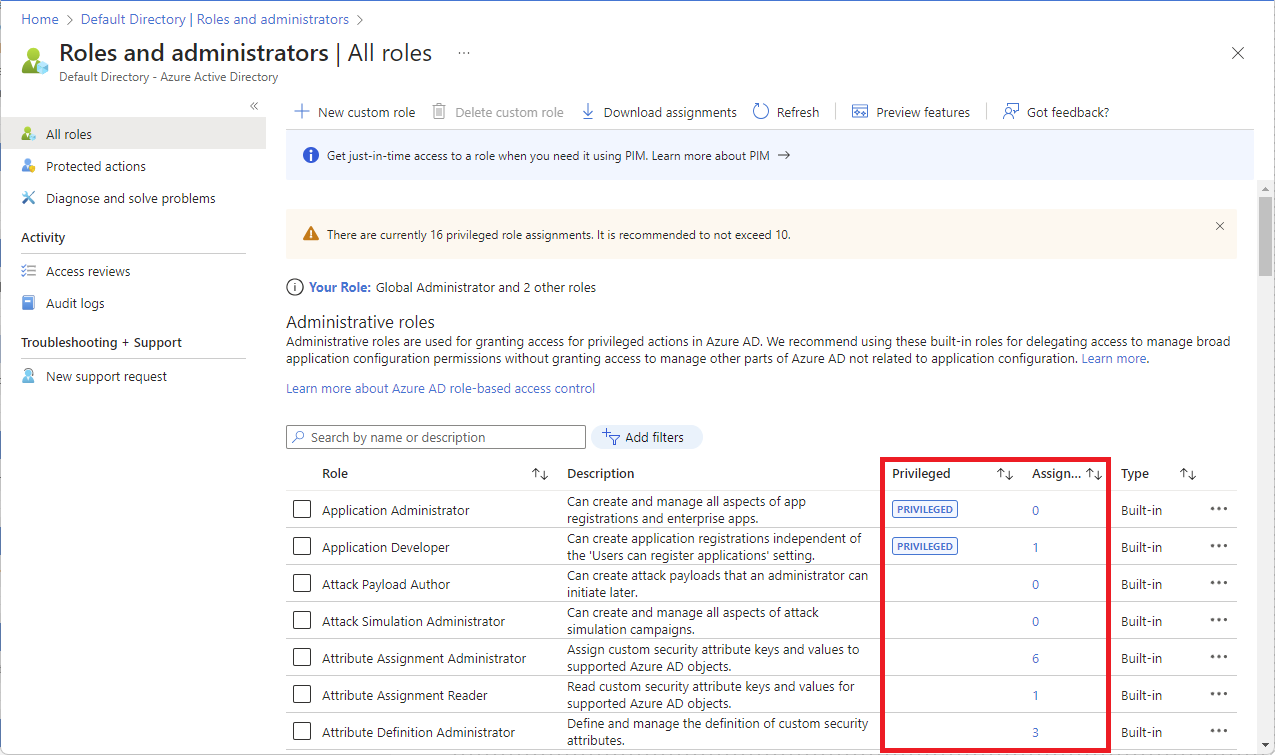Check the Application Developer role checkbox
The image size is (1275, 755).
tap(302, 547)
